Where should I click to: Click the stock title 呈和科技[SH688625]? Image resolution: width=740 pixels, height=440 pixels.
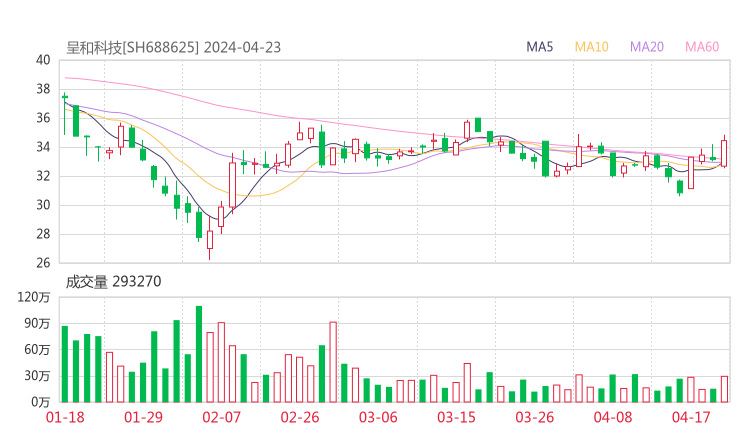pos(133,48)
